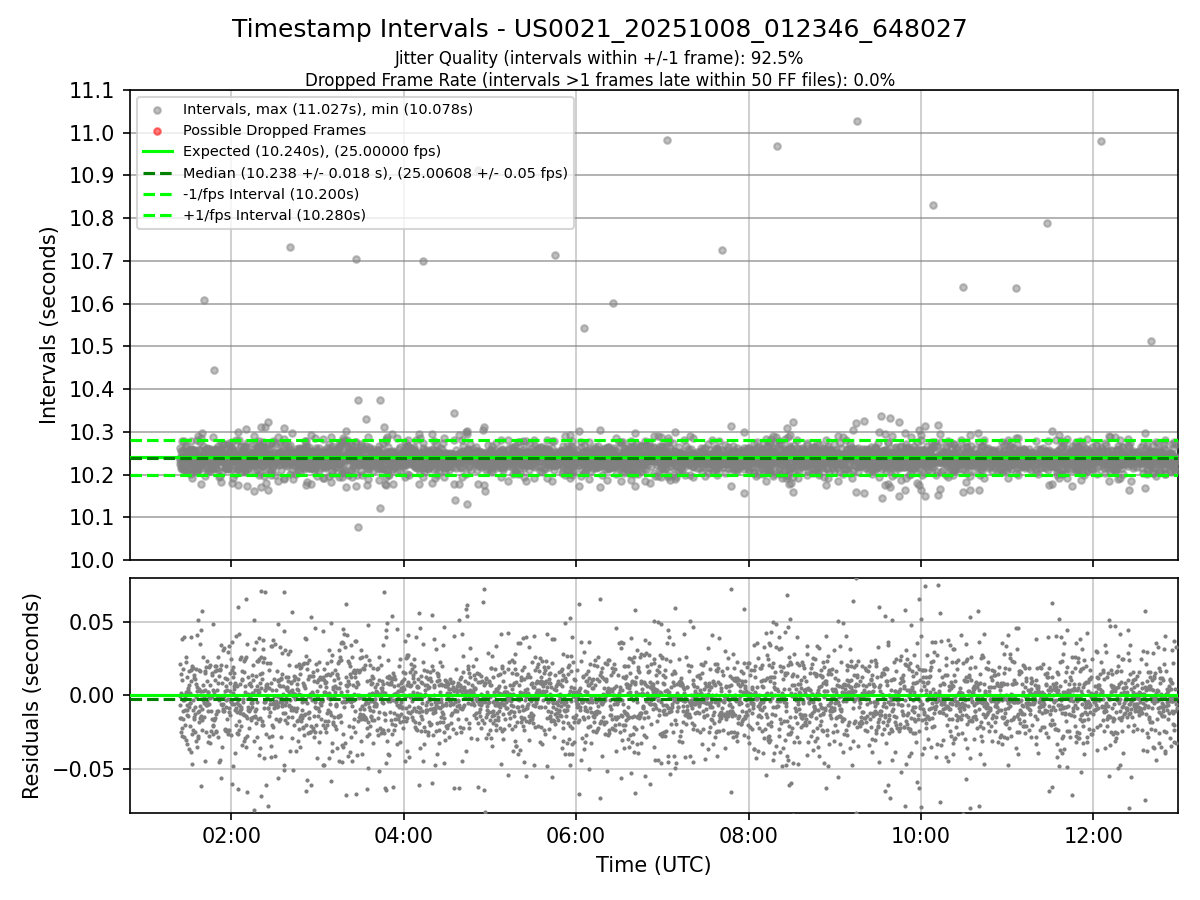Click the 'Time (UTC)' x-axis label

coord(653,865)
